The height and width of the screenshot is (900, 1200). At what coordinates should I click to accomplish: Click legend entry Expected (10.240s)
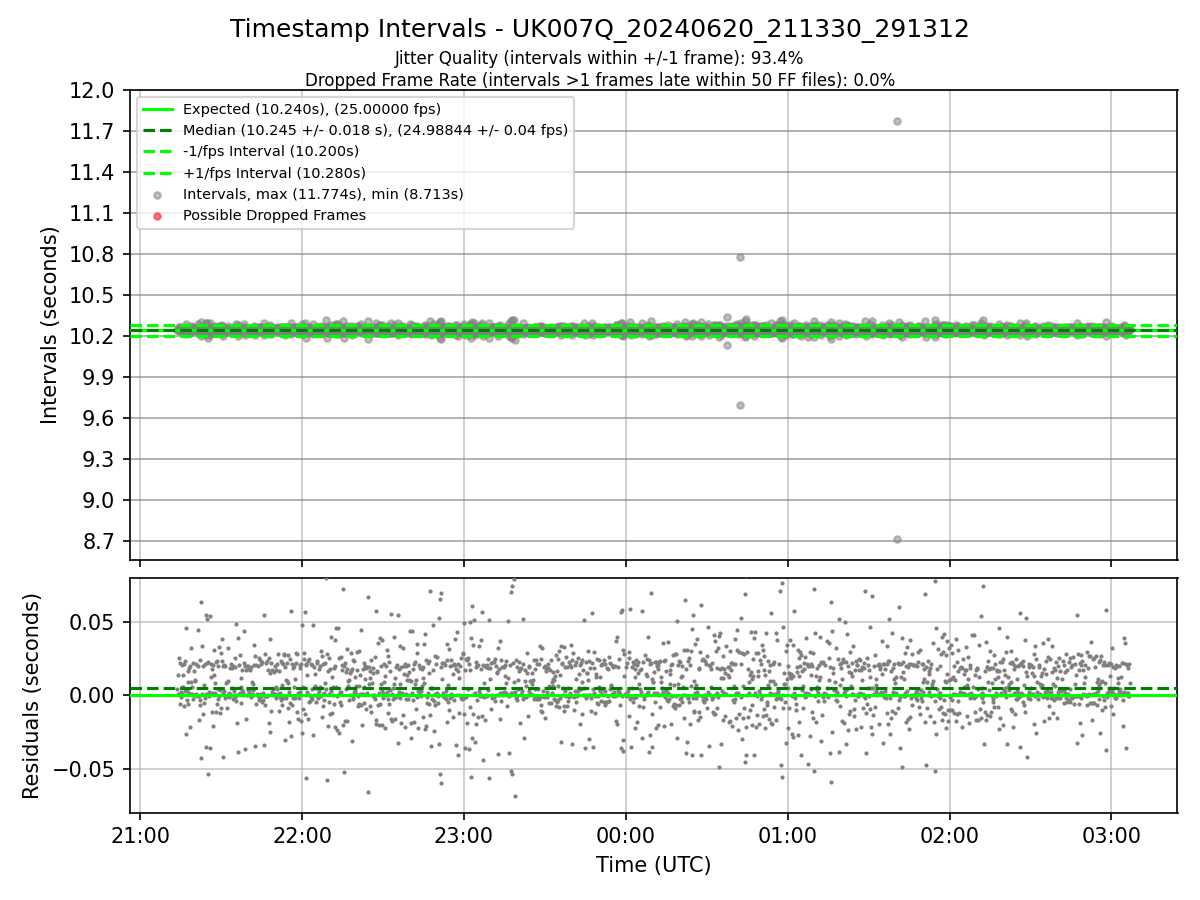point(312,109)
